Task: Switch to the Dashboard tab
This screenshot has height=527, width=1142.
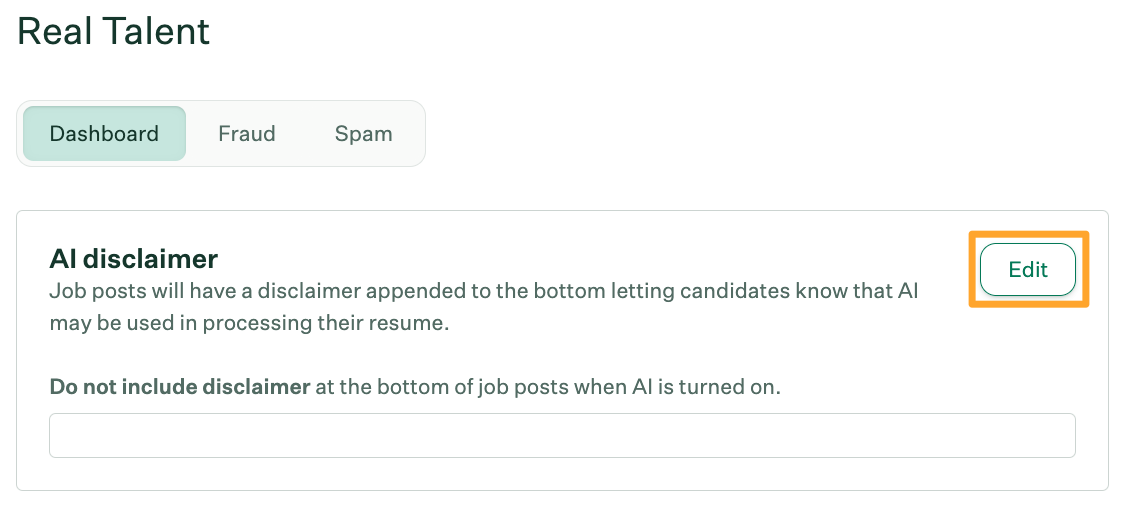Action: (104, 134)
